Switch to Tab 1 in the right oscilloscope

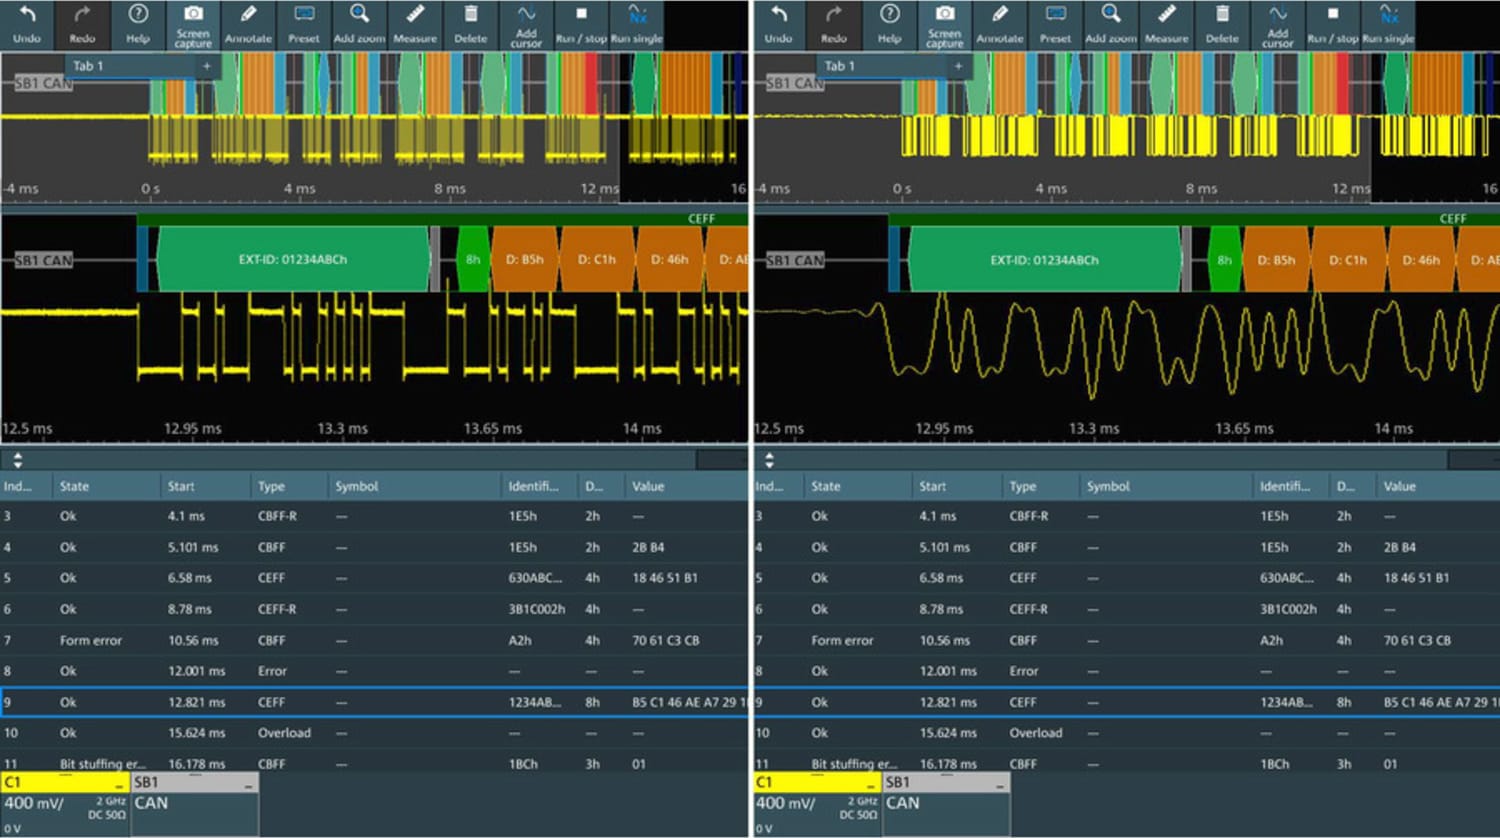tap(882, 66)
